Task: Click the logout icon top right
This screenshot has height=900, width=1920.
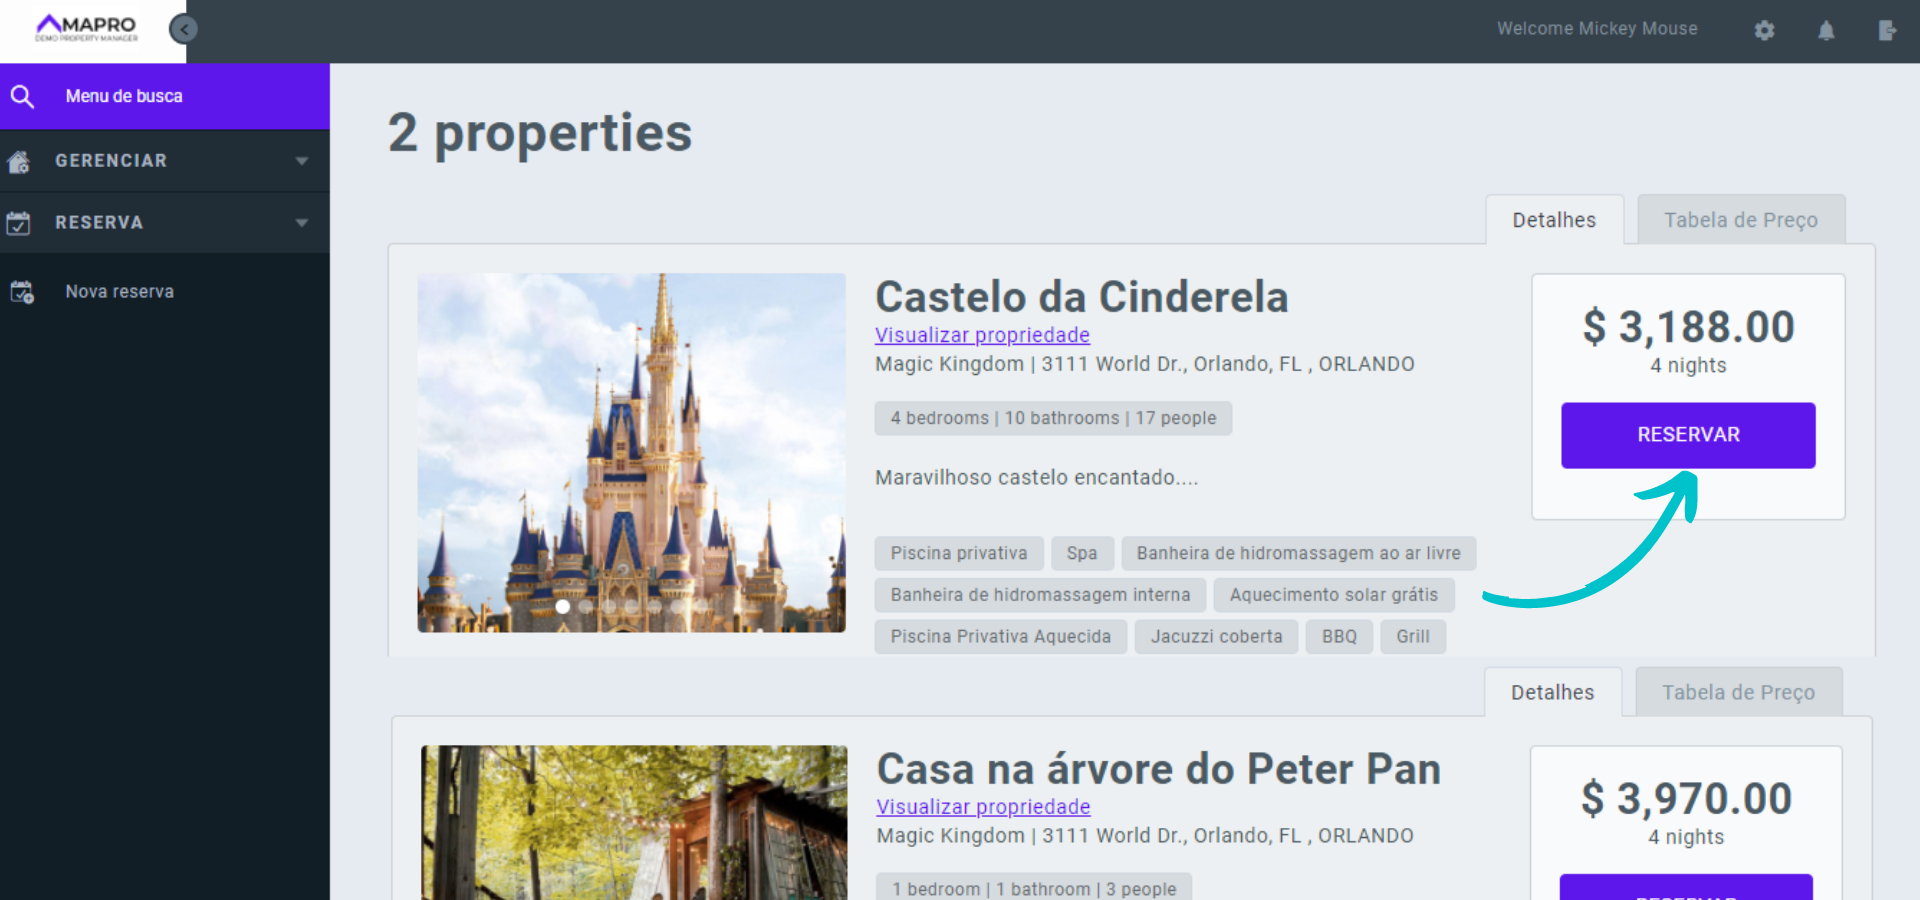Action: coord(1888,31)
